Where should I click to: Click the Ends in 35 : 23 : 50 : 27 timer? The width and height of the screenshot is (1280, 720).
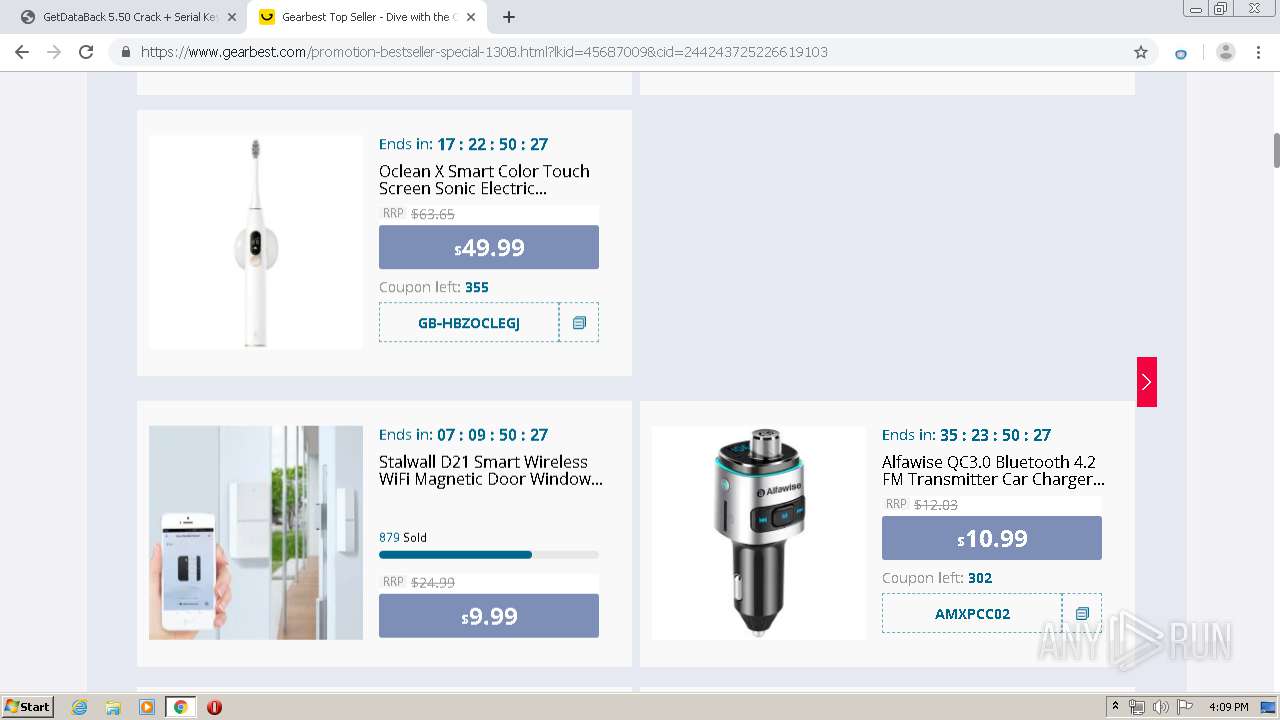coord(966,435)
